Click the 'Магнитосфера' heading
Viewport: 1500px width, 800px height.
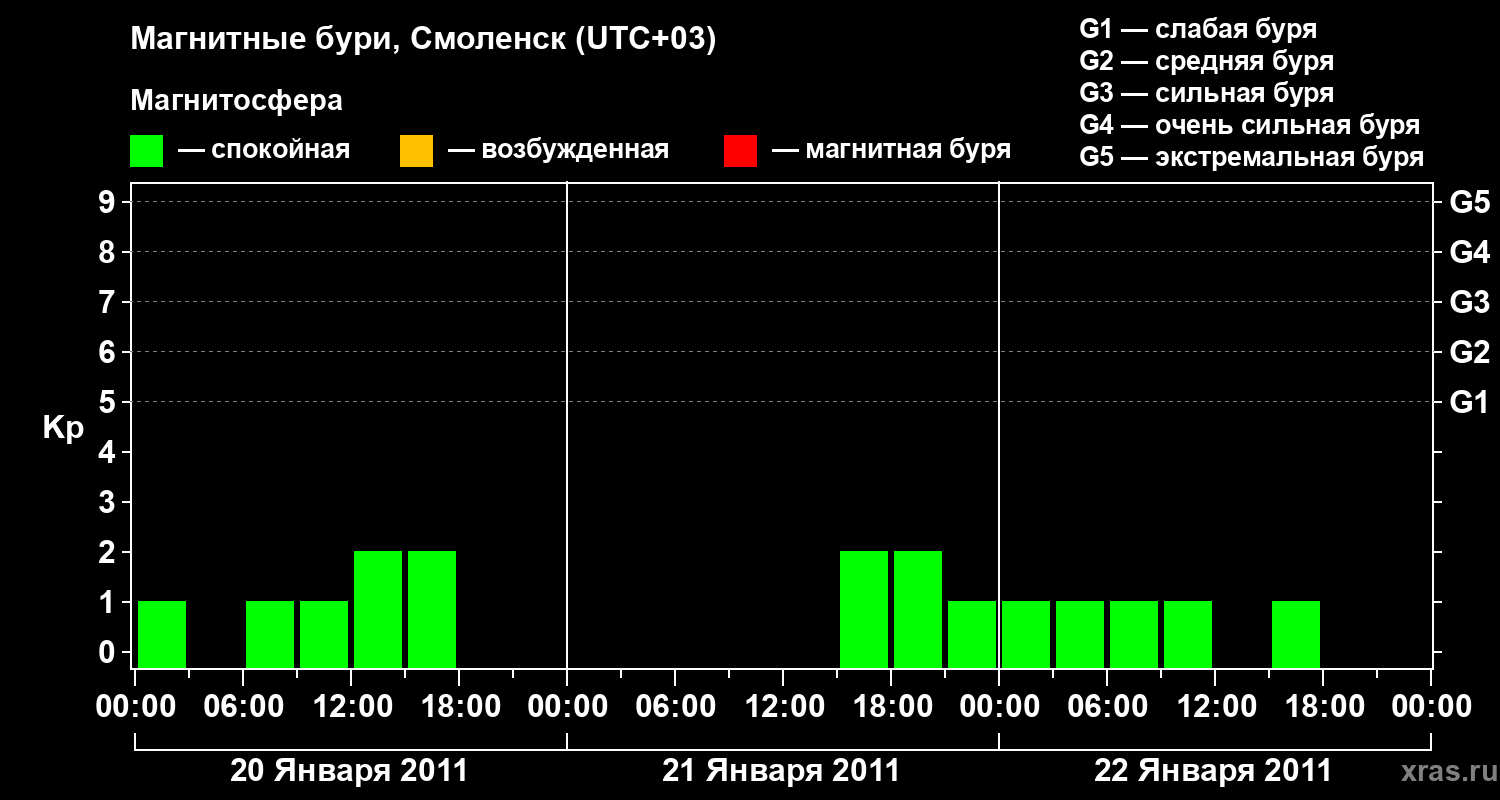[x=236, y=101]
